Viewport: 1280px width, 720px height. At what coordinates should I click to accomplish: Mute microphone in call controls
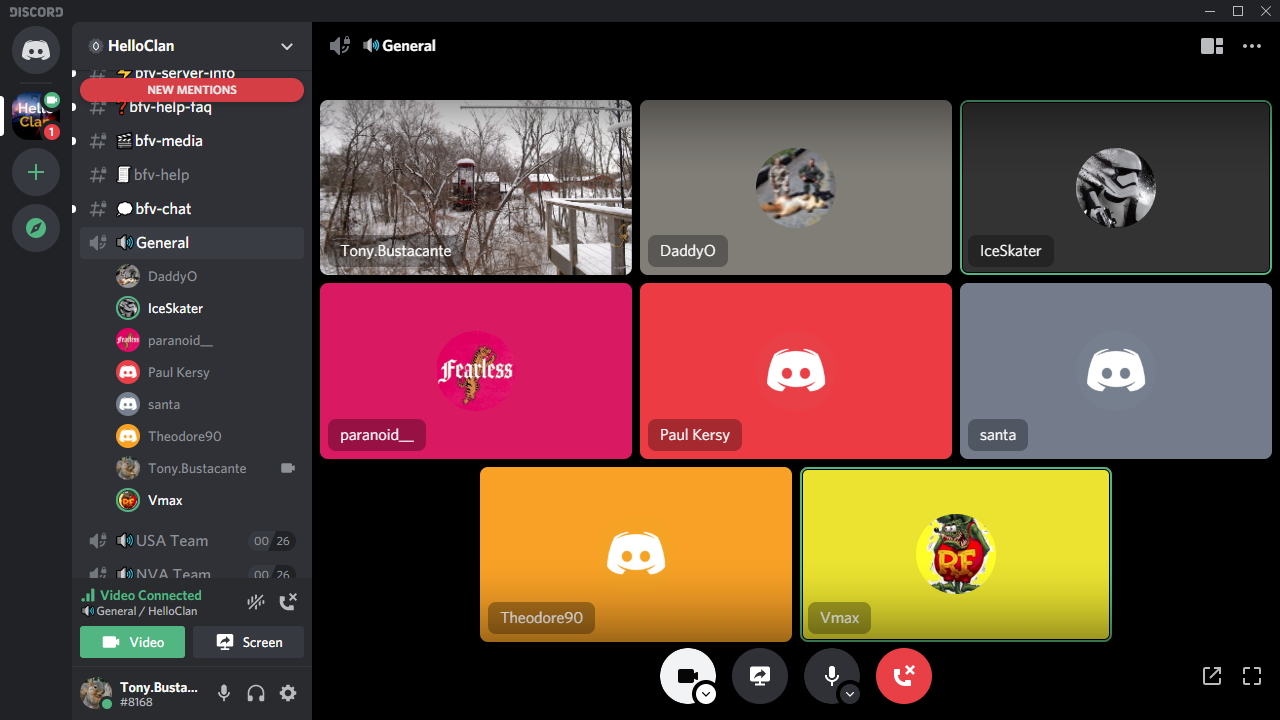tap(832, 676)
